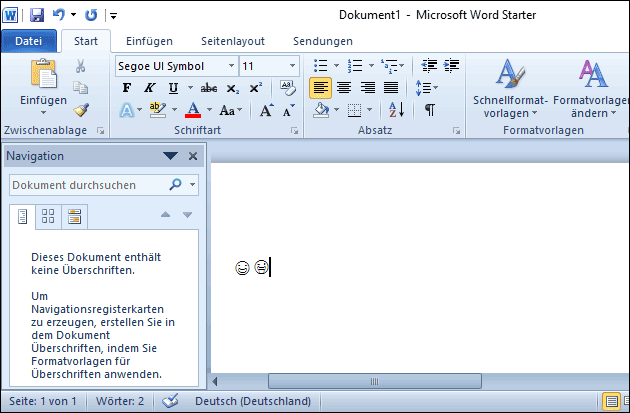Open line spacing options

point(425,88)
